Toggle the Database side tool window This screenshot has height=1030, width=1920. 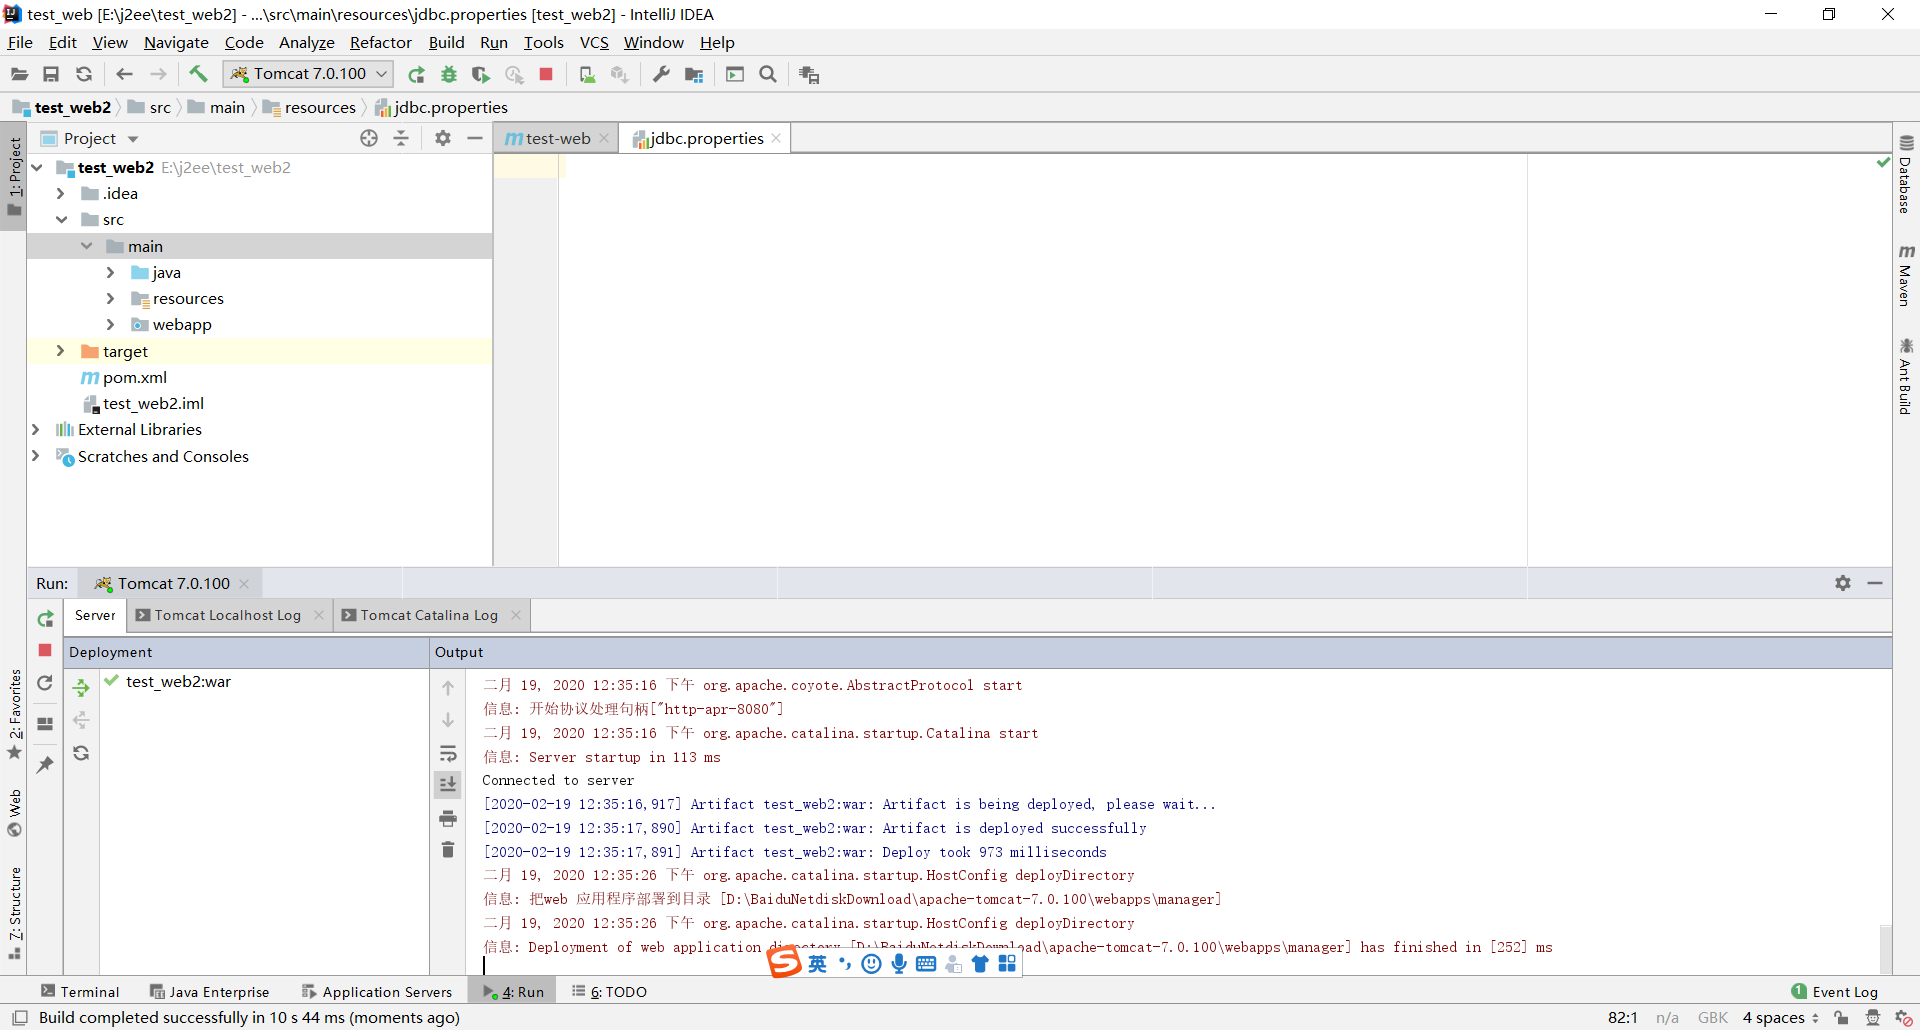(x=1906, y=175)
